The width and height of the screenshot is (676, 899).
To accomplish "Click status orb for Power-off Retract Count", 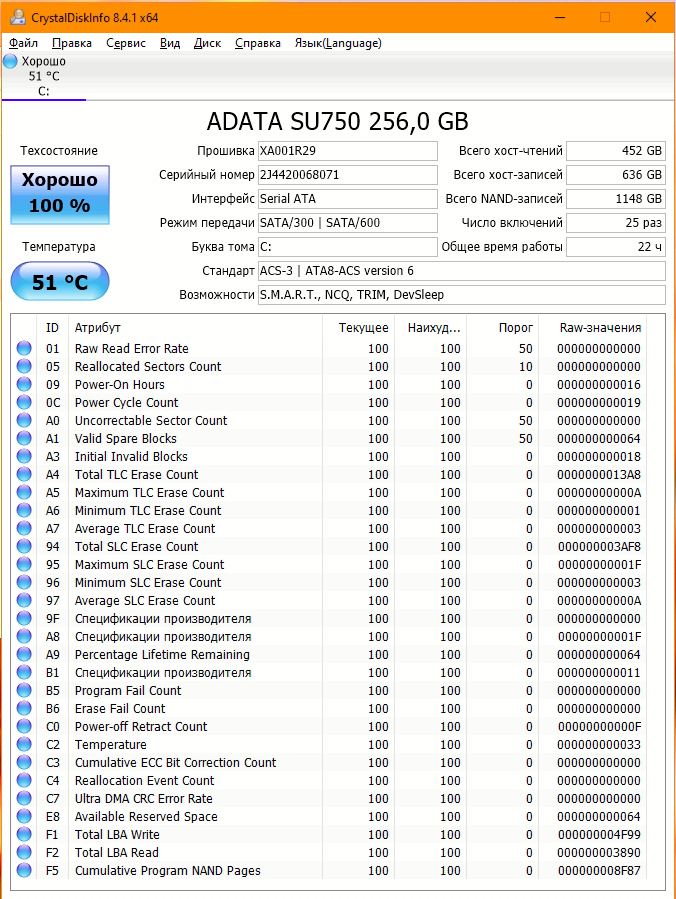I will [24, 726].
